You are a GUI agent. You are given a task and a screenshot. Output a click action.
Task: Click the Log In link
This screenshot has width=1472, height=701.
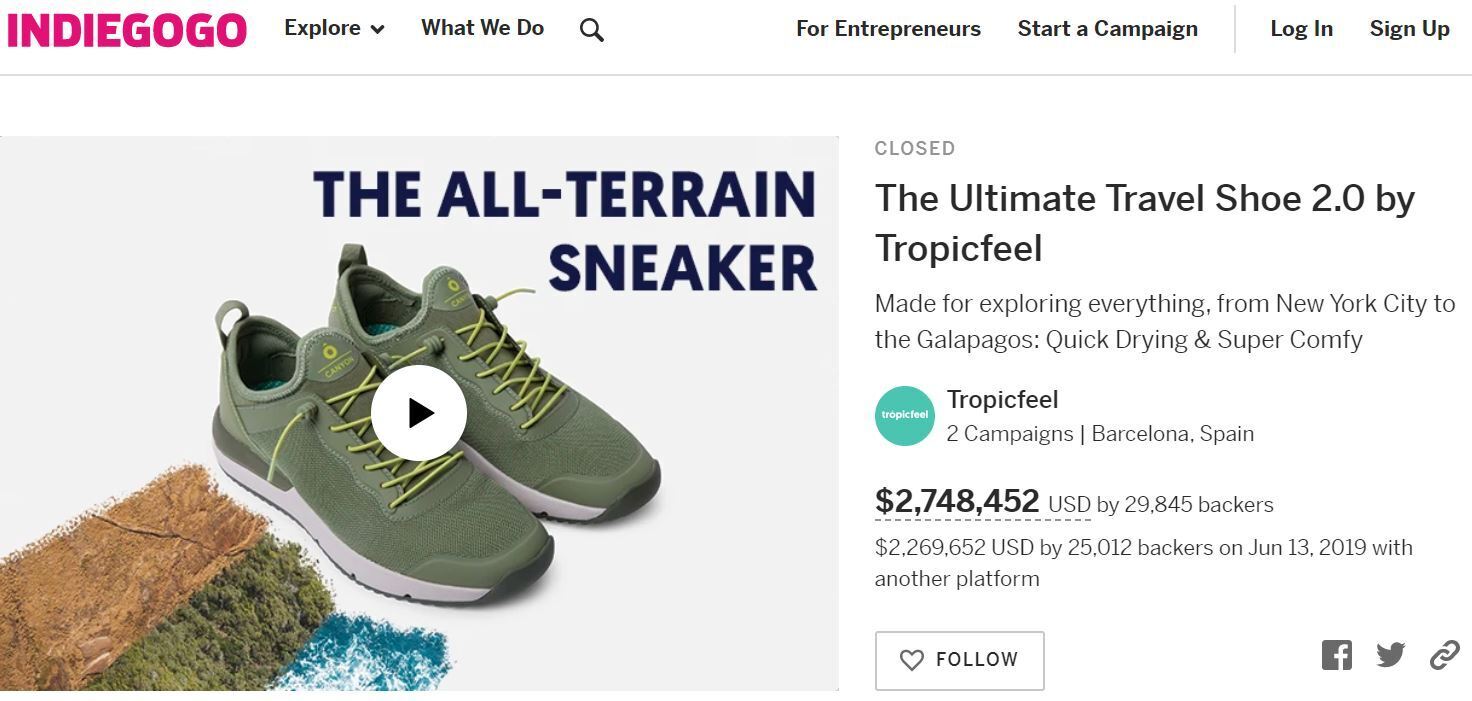pos(1301,29)
